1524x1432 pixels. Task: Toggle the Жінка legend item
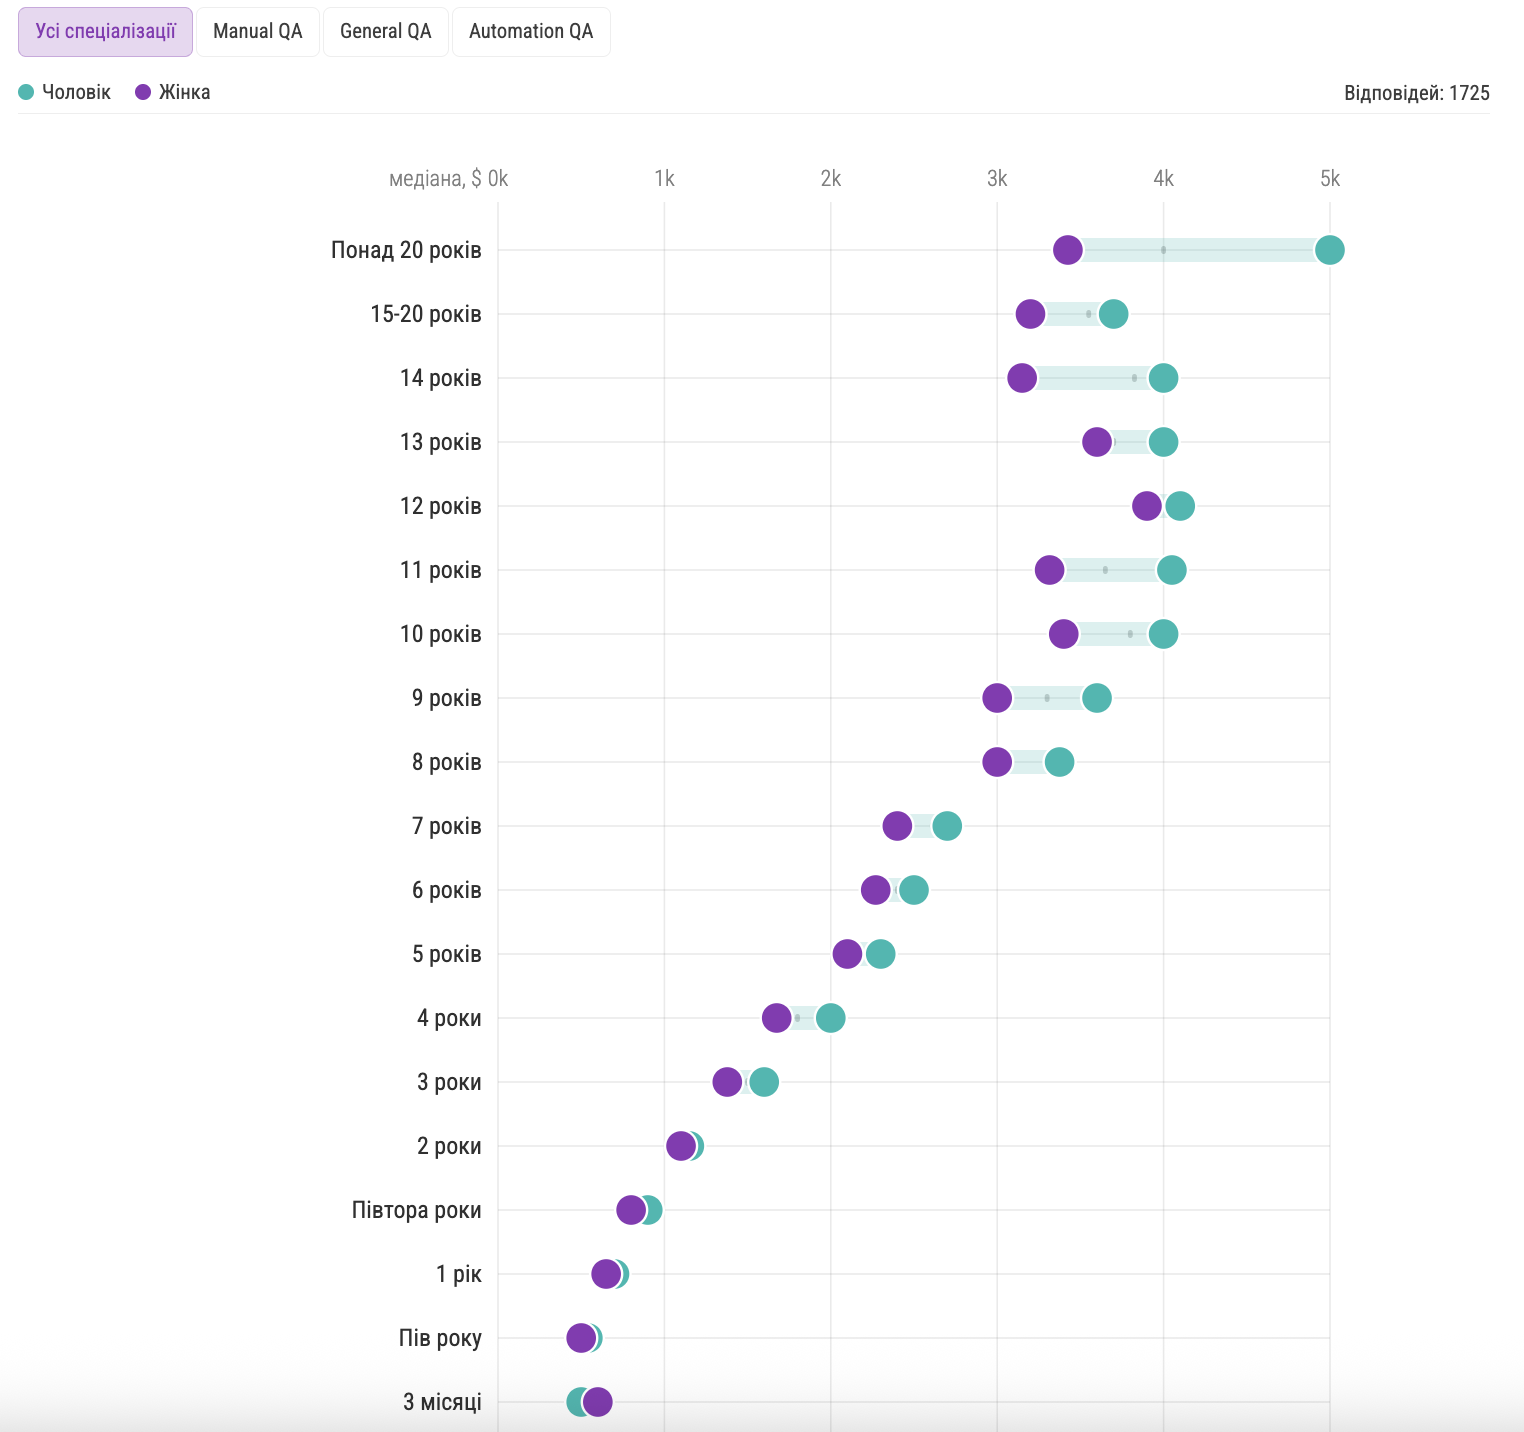tap(173, 92)
